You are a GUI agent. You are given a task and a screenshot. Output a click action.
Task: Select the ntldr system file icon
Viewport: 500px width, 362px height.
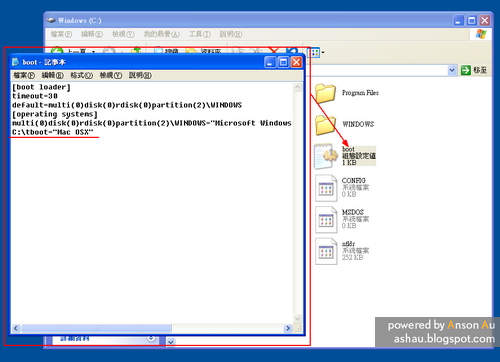326,251
